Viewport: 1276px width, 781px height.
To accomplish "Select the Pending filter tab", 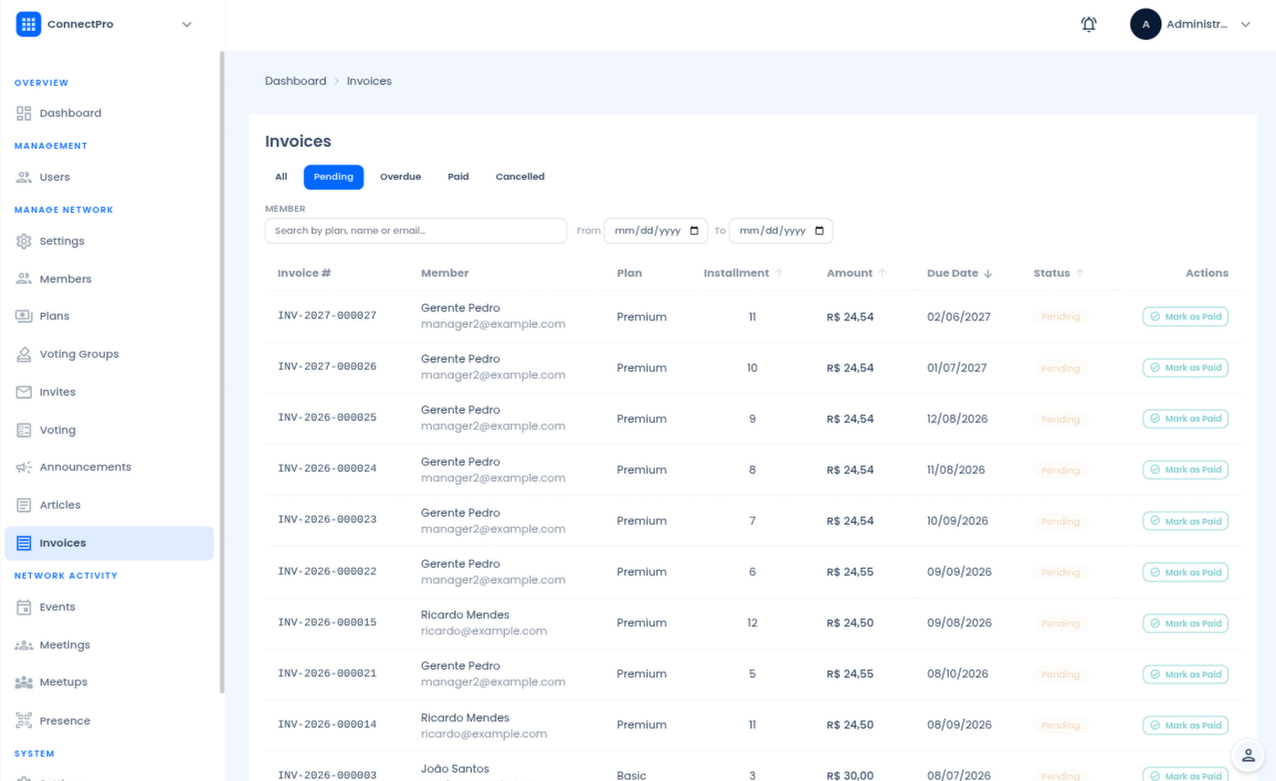I will (x=333, y=177).
